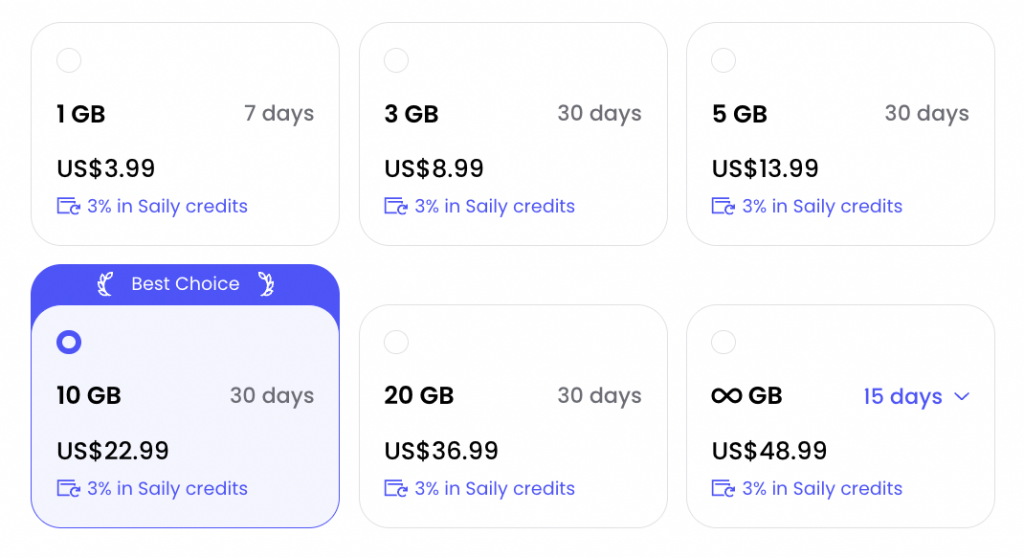Choose the 10 GB radio button
1024x557 pixels.
[x=69, y=342]
